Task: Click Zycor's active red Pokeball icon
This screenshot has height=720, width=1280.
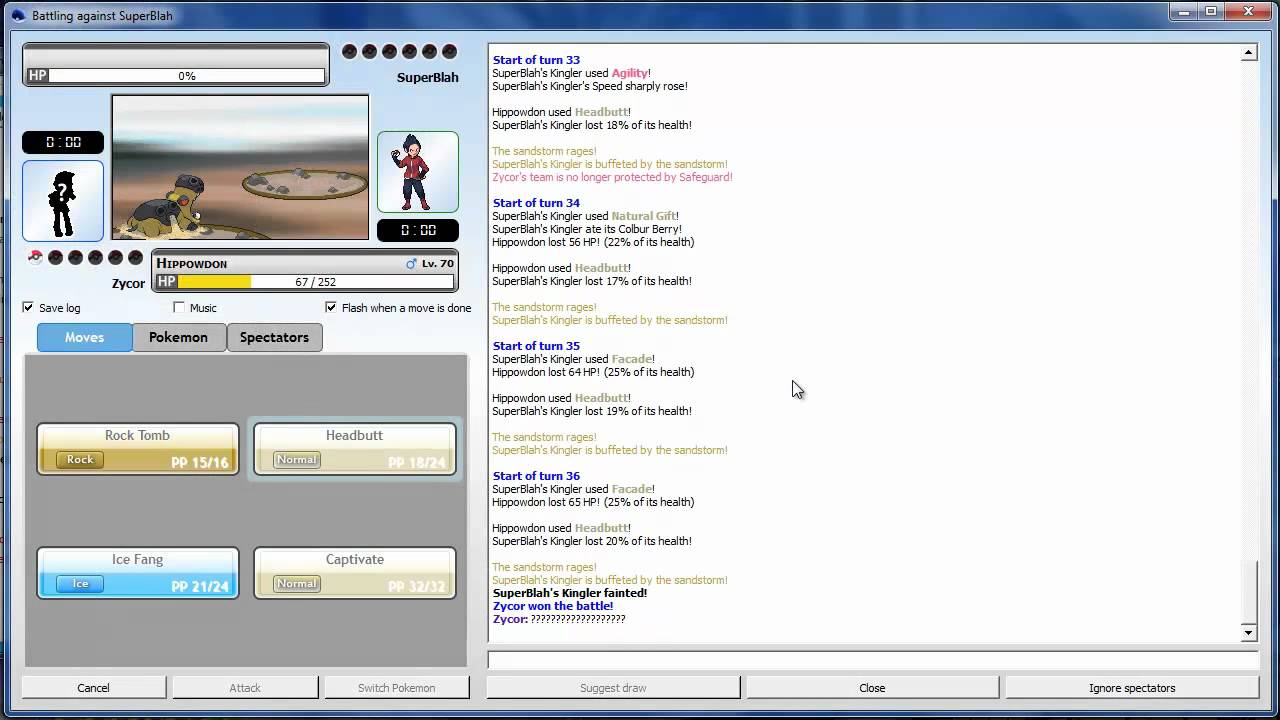Action: click(x=35, y=258)
